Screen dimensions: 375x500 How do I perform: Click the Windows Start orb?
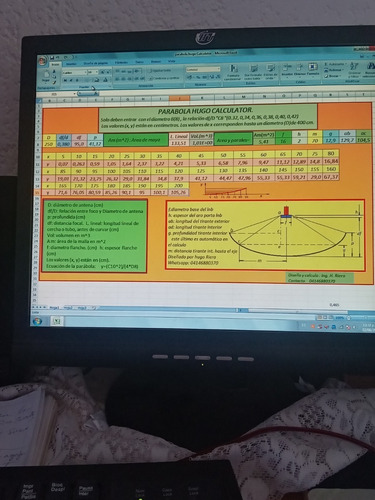37,321
